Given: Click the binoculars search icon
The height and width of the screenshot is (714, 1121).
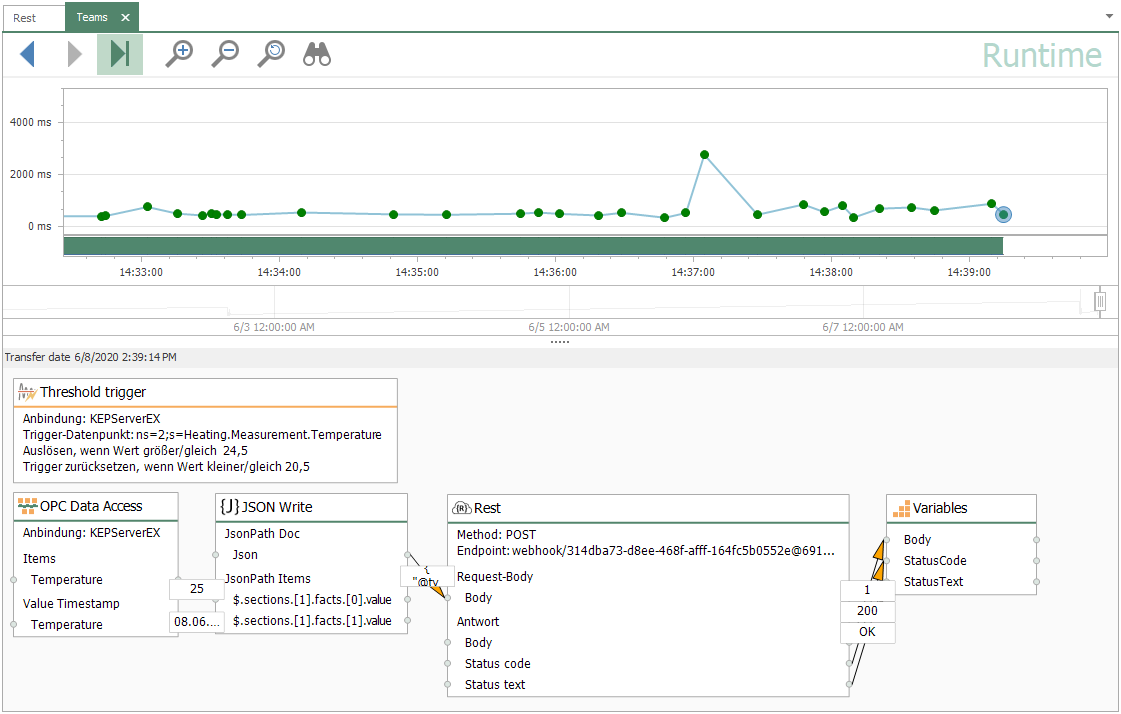Looking at the screenshot, I should click(x=317, y=54).
